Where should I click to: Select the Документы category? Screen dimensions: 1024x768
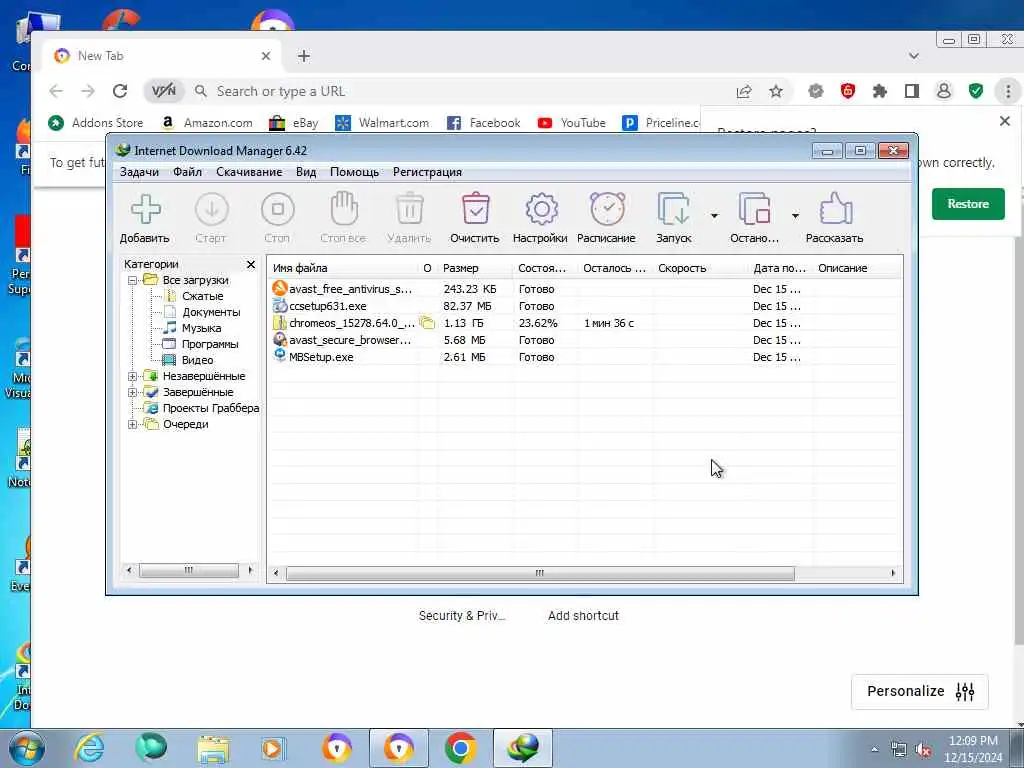coord(211,312)
